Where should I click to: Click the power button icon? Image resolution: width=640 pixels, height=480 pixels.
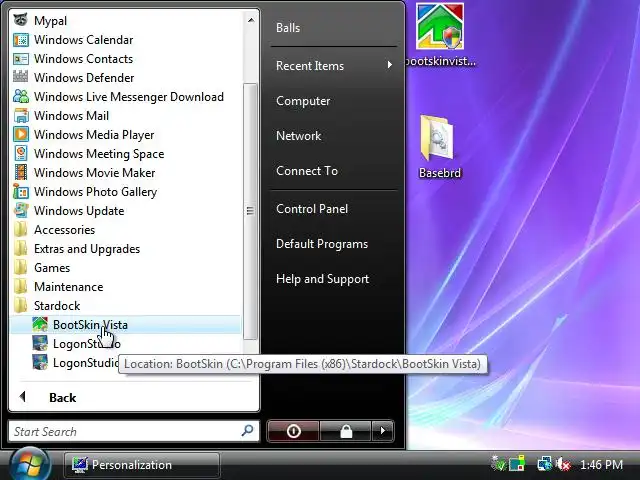click(x=293, y=431)
